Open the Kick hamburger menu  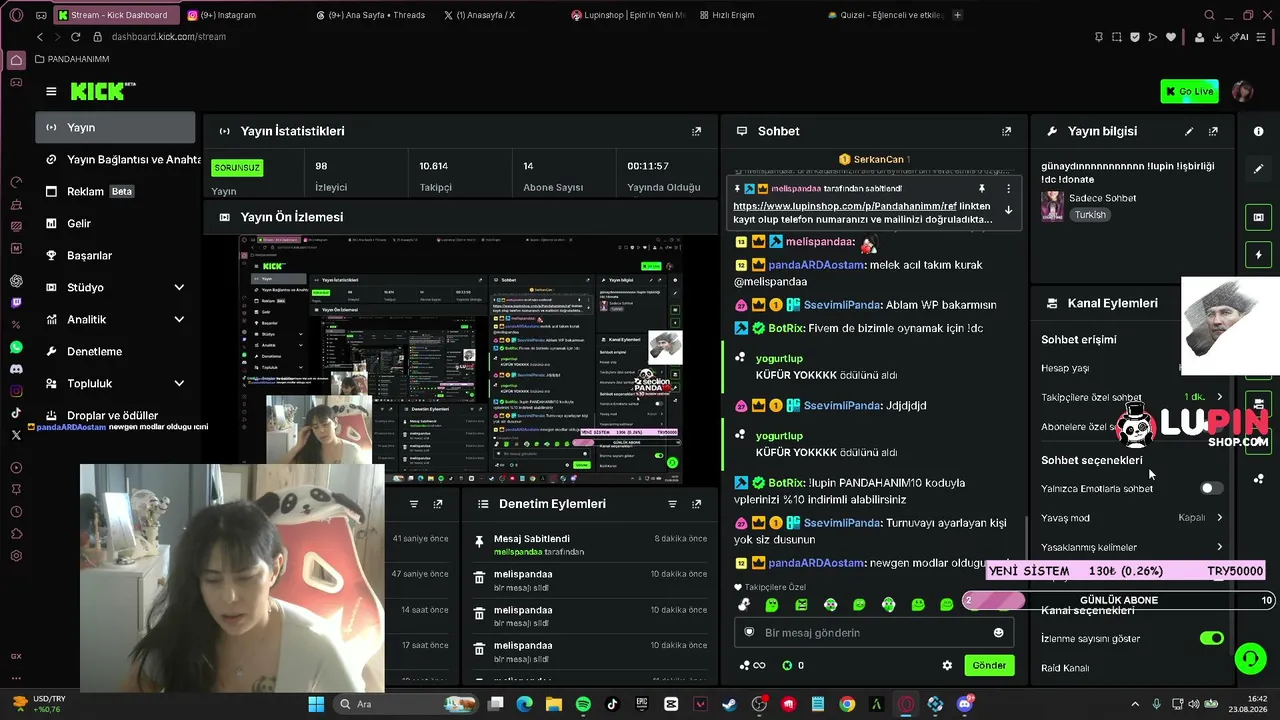pos(51,91)
